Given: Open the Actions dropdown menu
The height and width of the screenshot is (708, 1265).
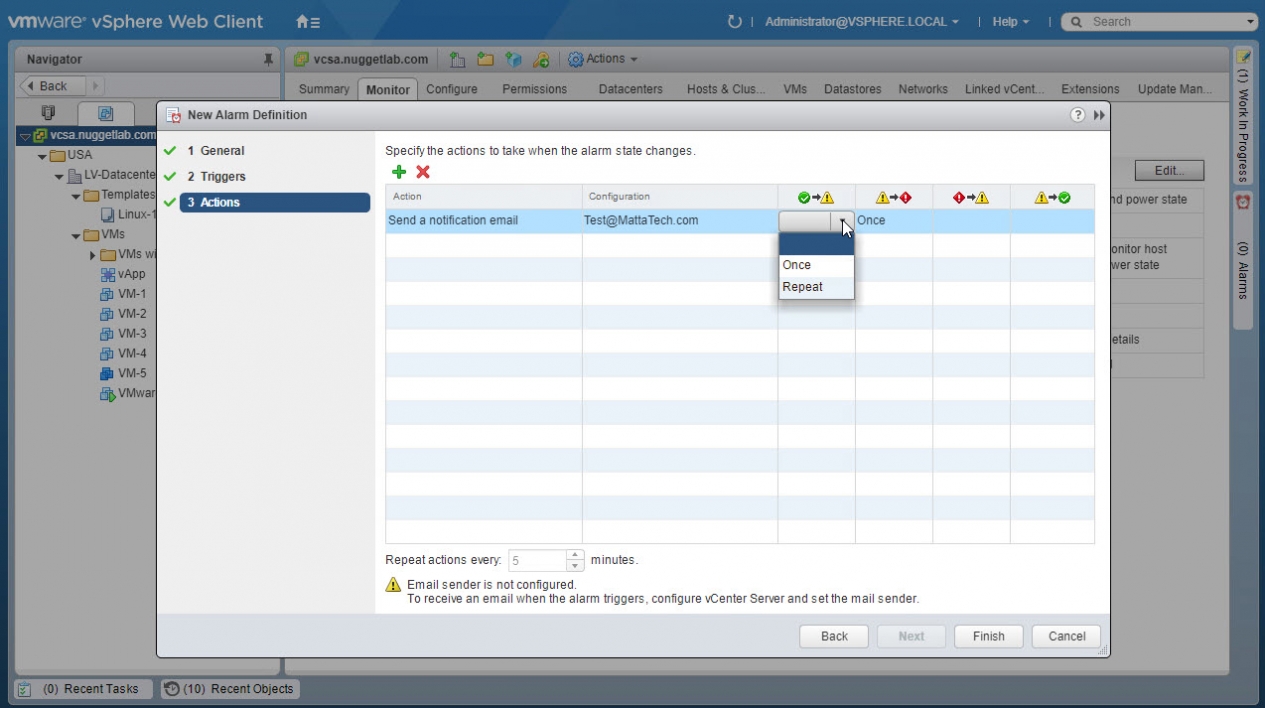Looking at the screenshot, I should tap(603, 59).
